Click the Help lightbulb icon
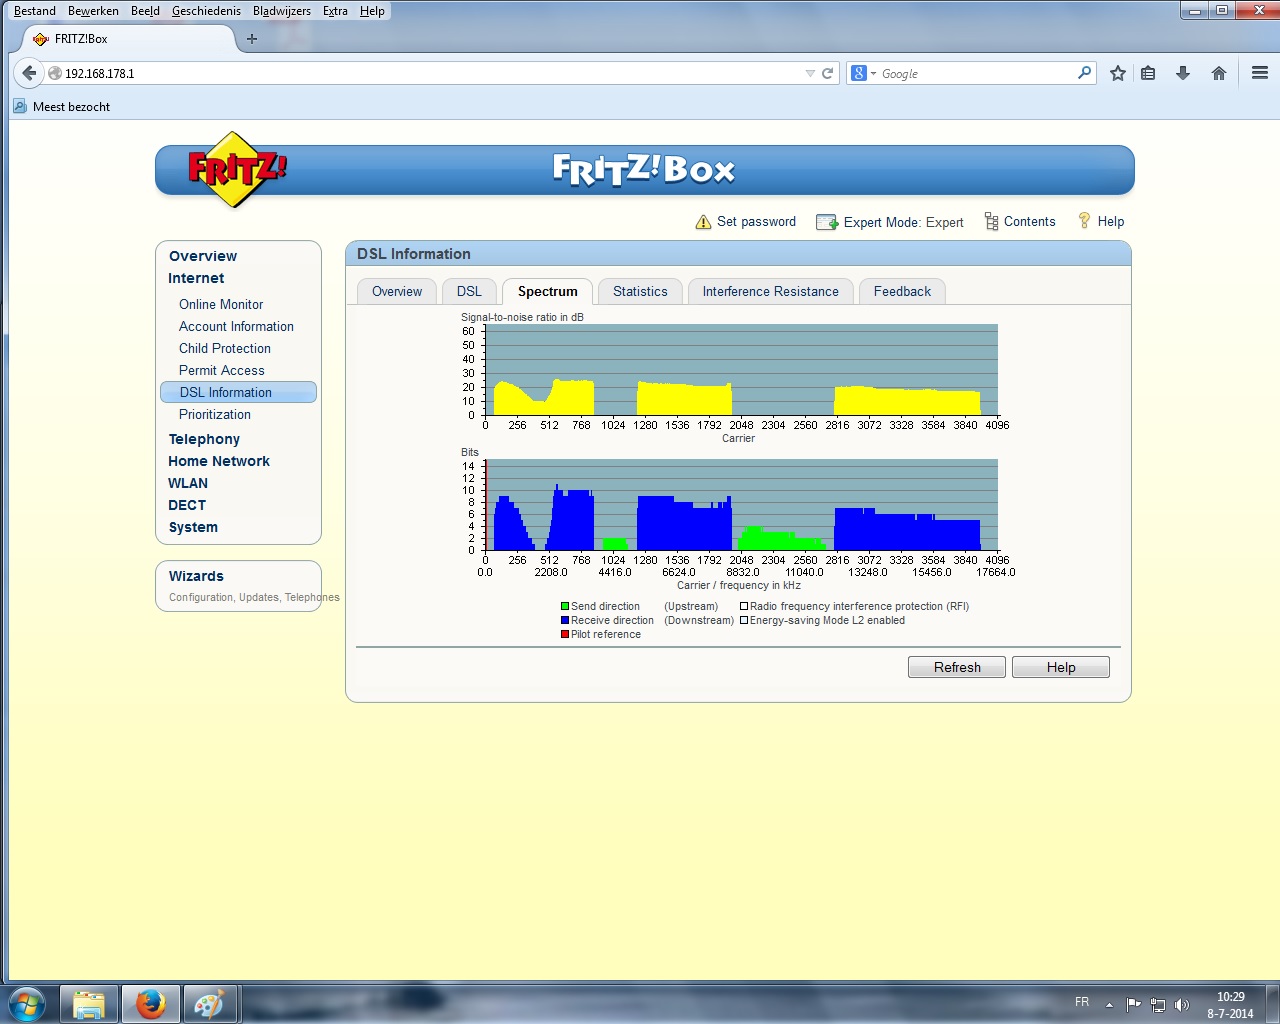1280x1024 pixels. click(1084, 221)
